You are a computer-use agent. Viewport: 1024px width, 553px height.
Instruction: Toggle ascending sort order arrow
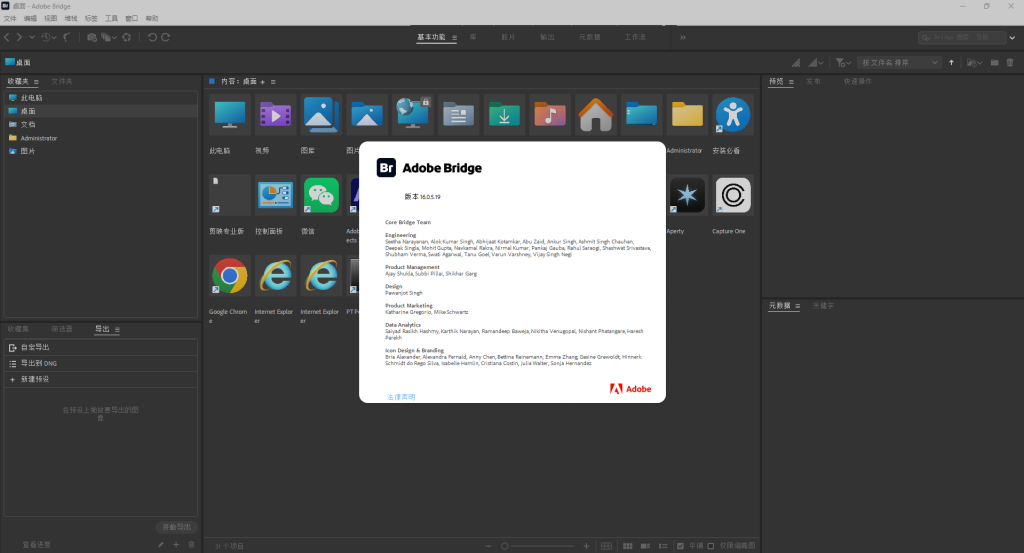point(952,63)
